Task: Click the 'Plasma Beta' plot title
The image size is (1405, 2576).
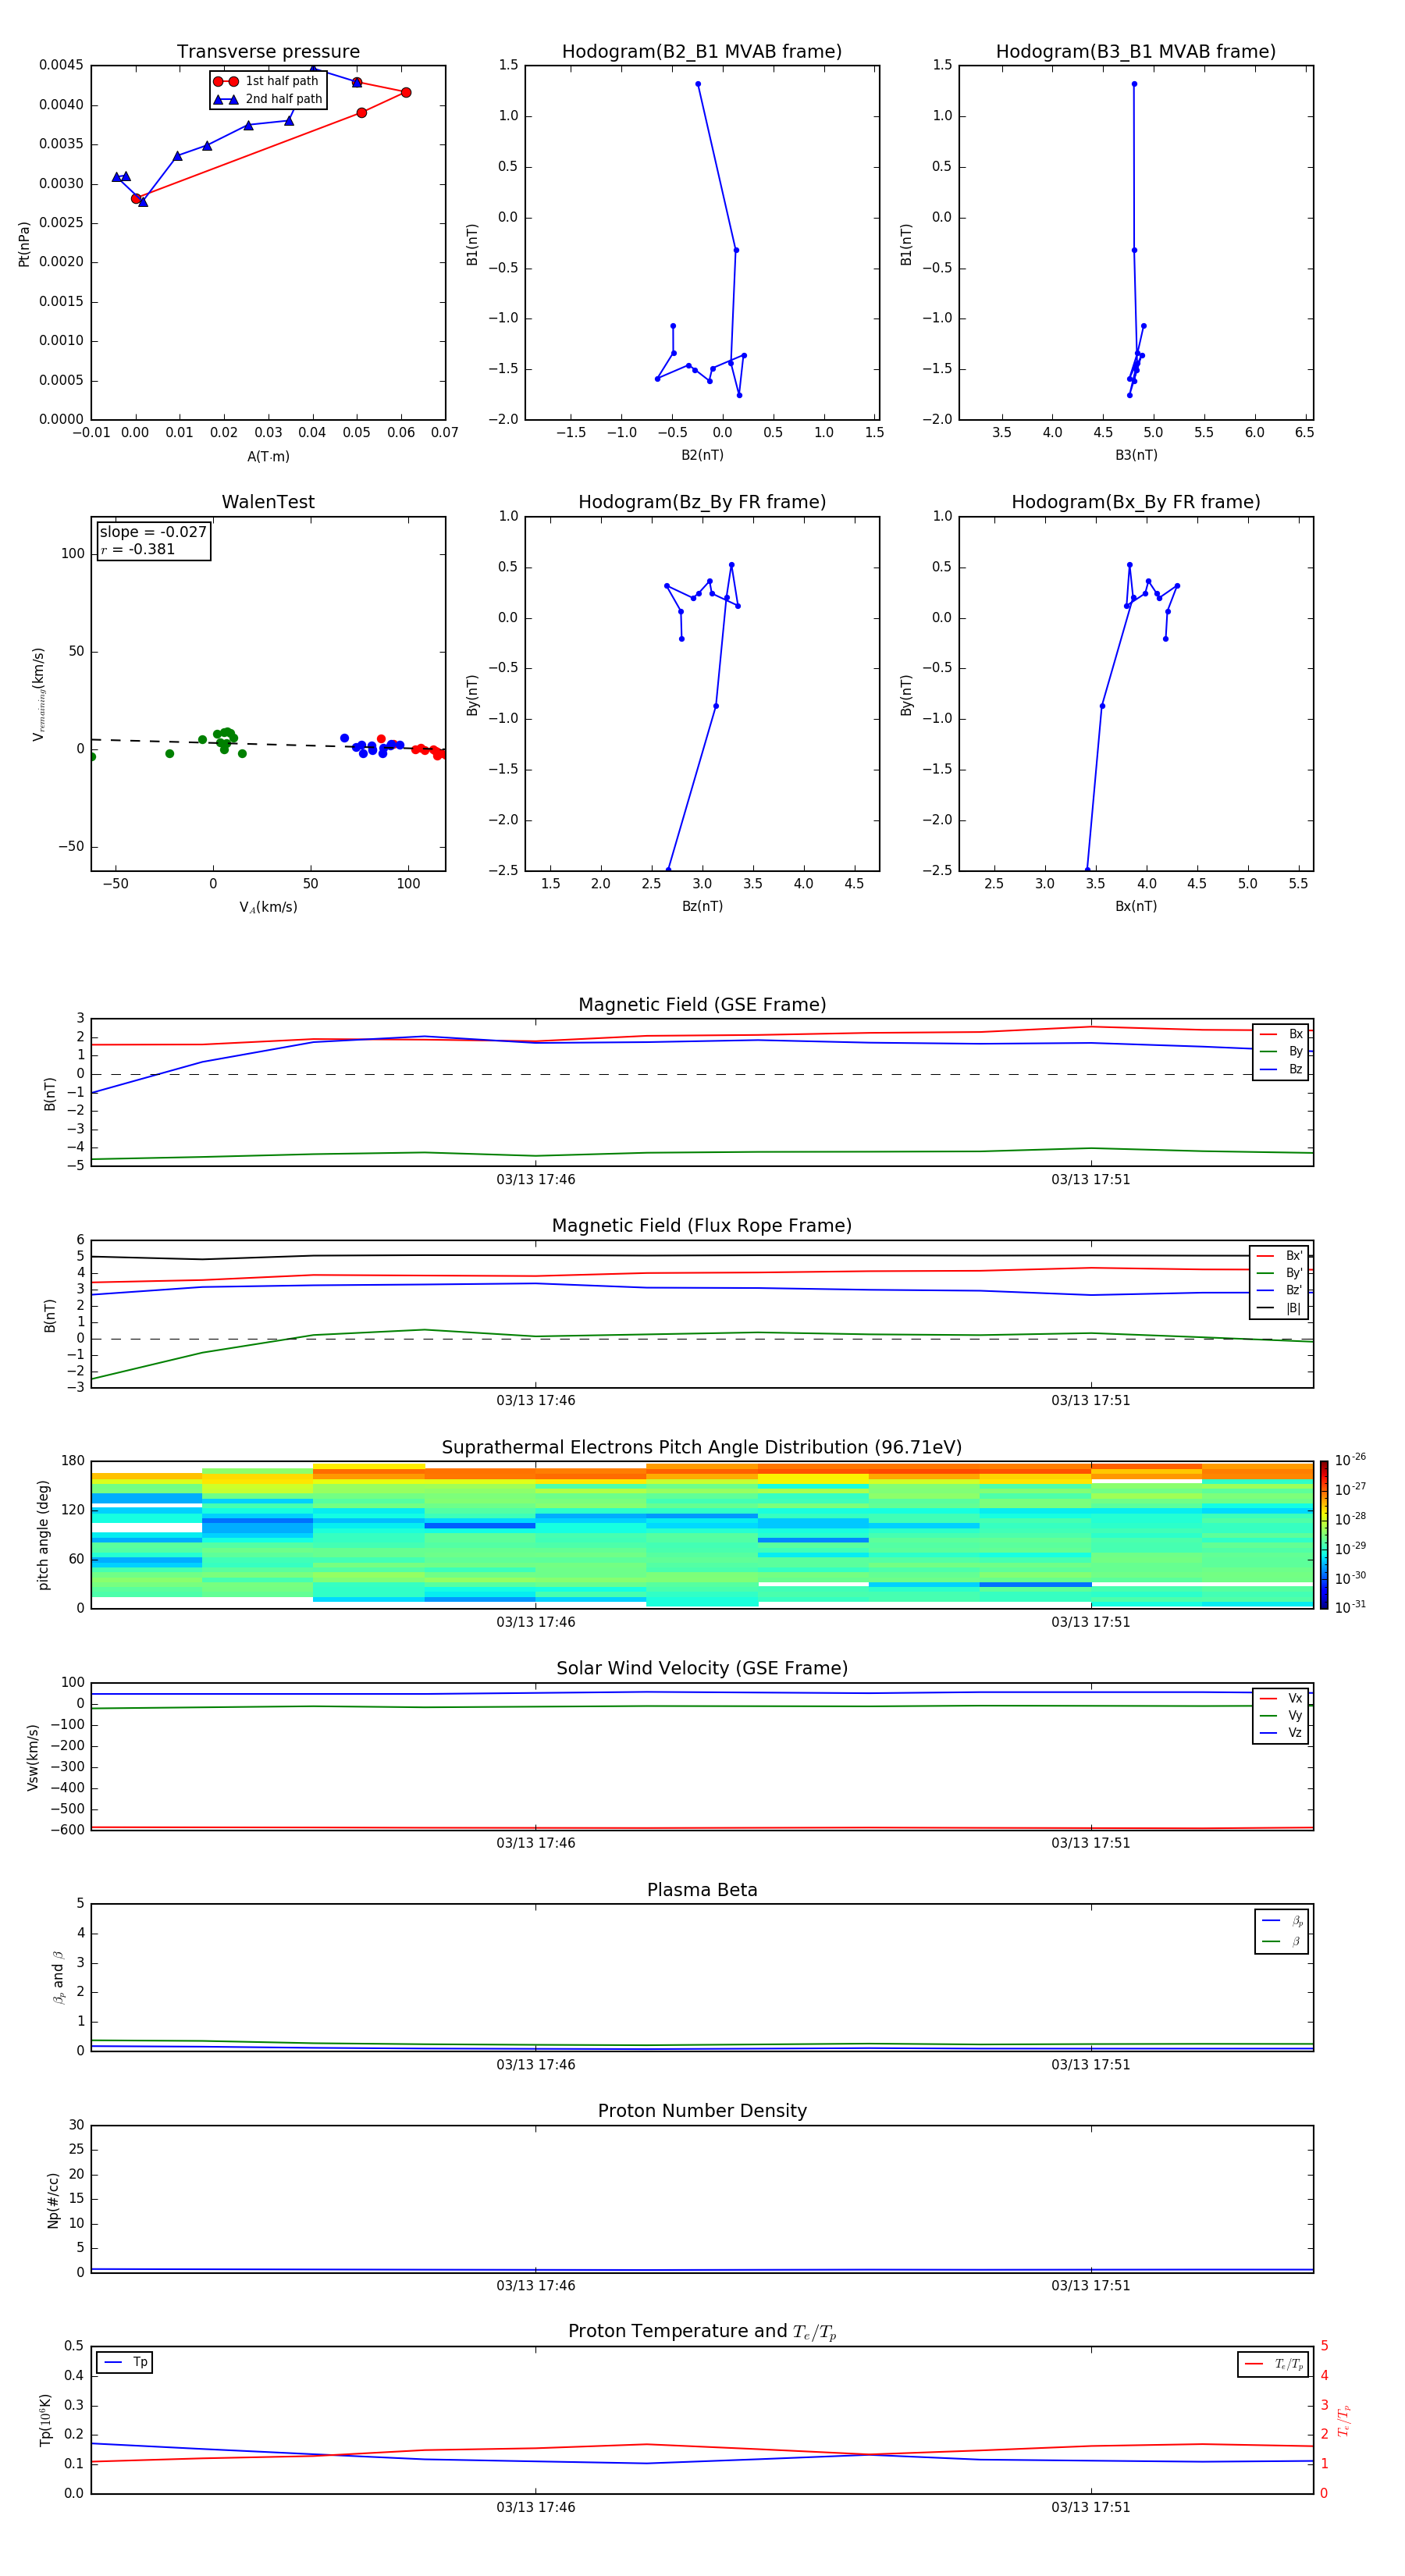Action: [702, 1891]
